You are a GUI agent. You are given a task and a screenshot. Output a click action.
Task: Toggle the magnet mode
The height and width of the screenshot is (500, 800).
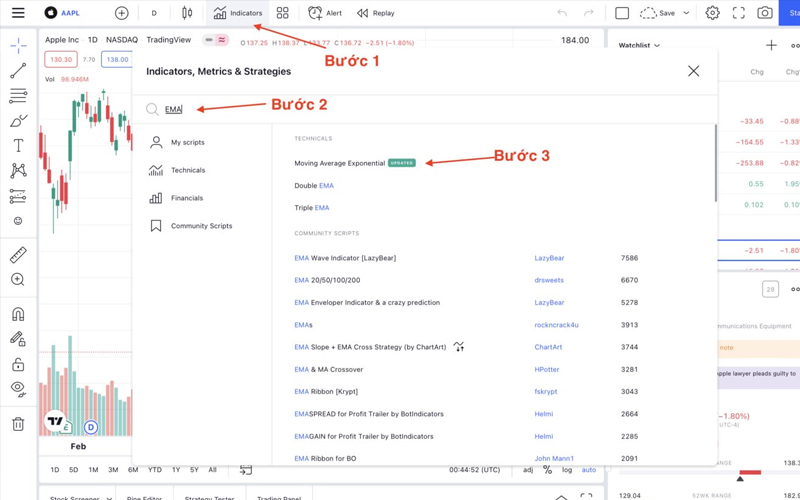coord(18,314)
